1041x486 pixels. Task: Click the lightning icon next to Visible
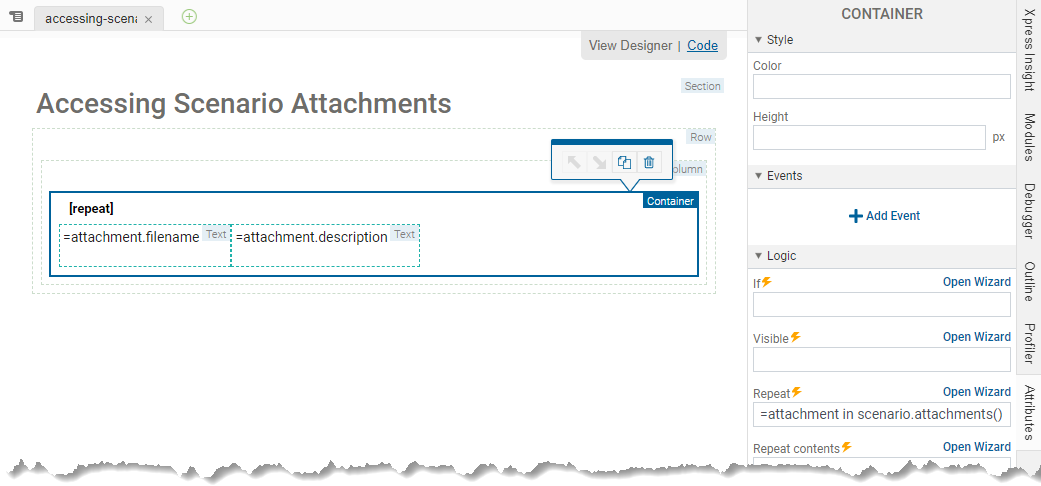pyautogui.click(x=796, y=337)
